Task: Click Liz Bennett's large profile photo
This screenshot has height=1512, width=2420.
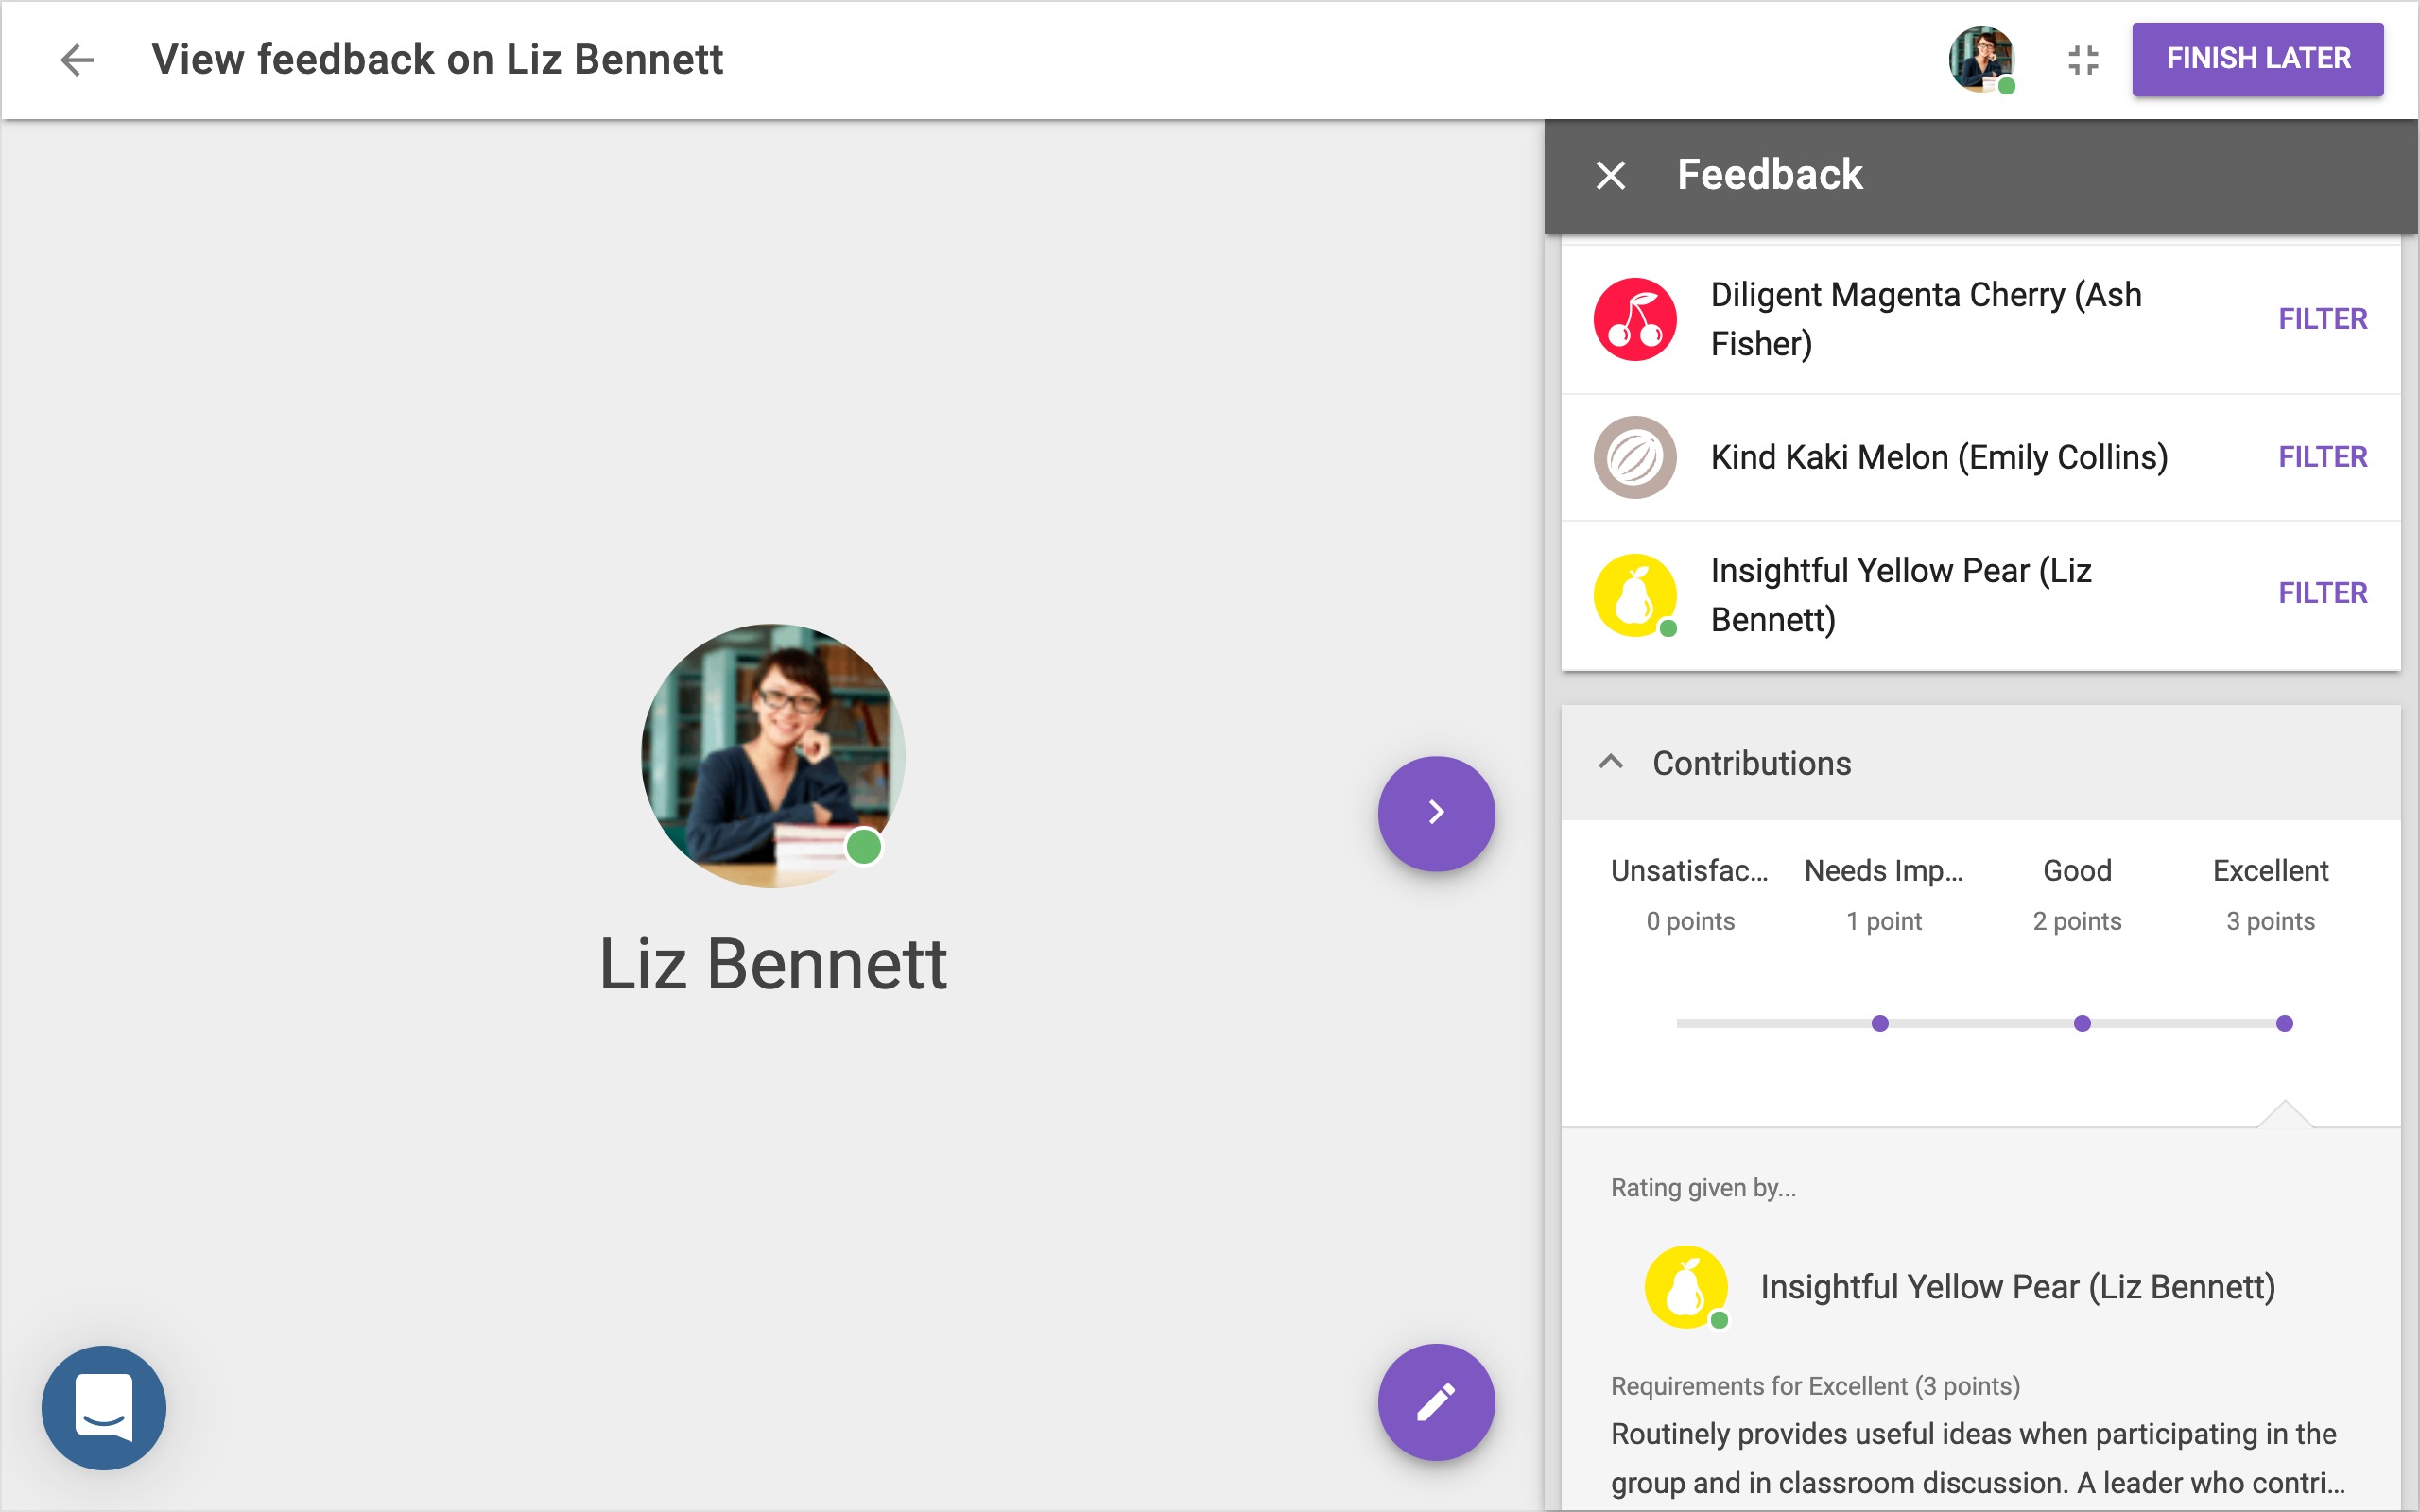Action: (772, 756)
